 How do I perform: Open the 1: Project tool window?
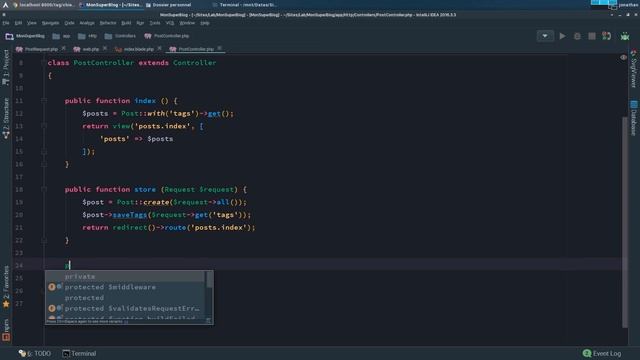[x=6, y=67]
